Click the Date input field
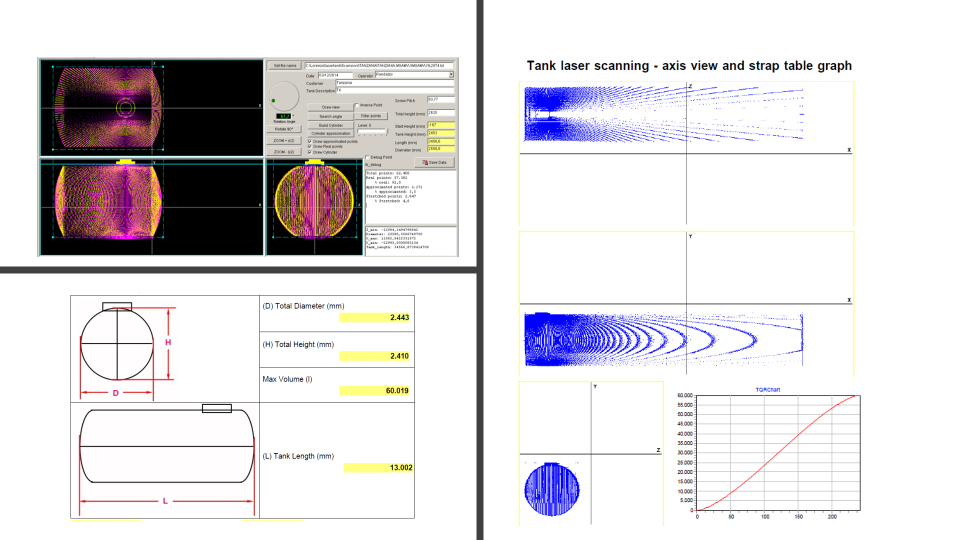Screen dimensions: 960x540 [x=336, y=75]
